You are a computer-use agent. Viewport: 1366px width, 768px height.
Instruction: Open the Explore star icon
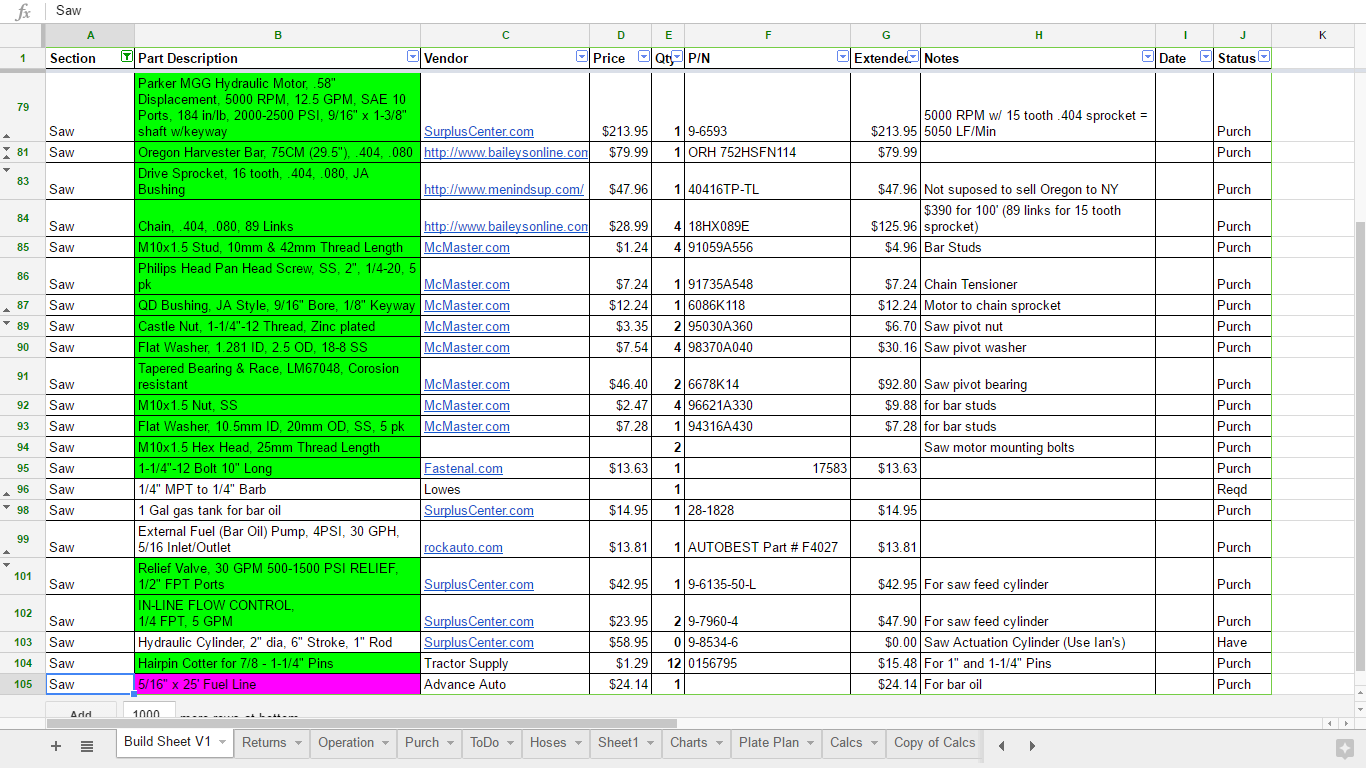(x=1345, y=747)
